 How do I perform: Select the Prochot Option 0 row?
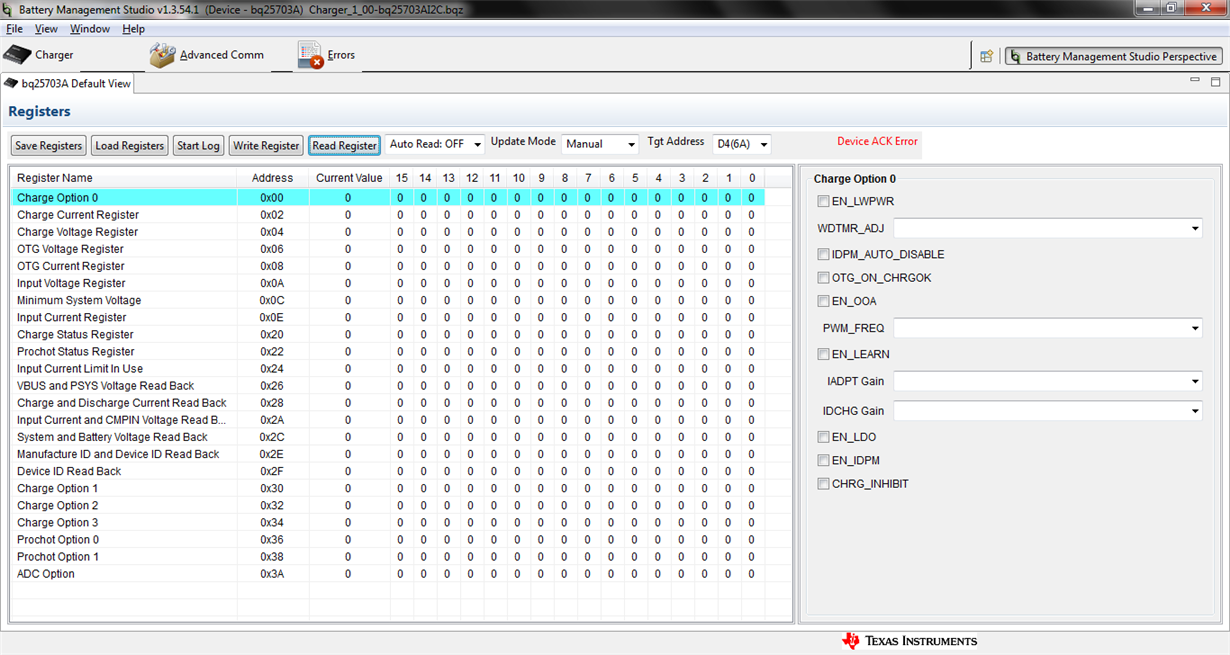coord(388,539)
